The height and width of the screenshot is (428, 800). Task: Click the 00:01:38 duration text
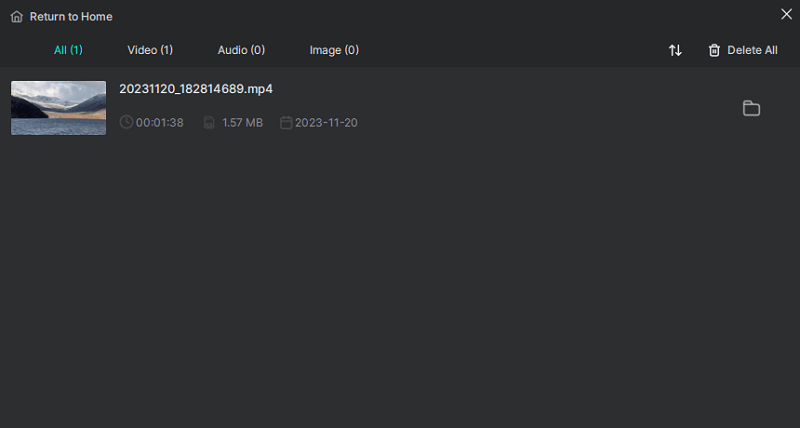160,123
